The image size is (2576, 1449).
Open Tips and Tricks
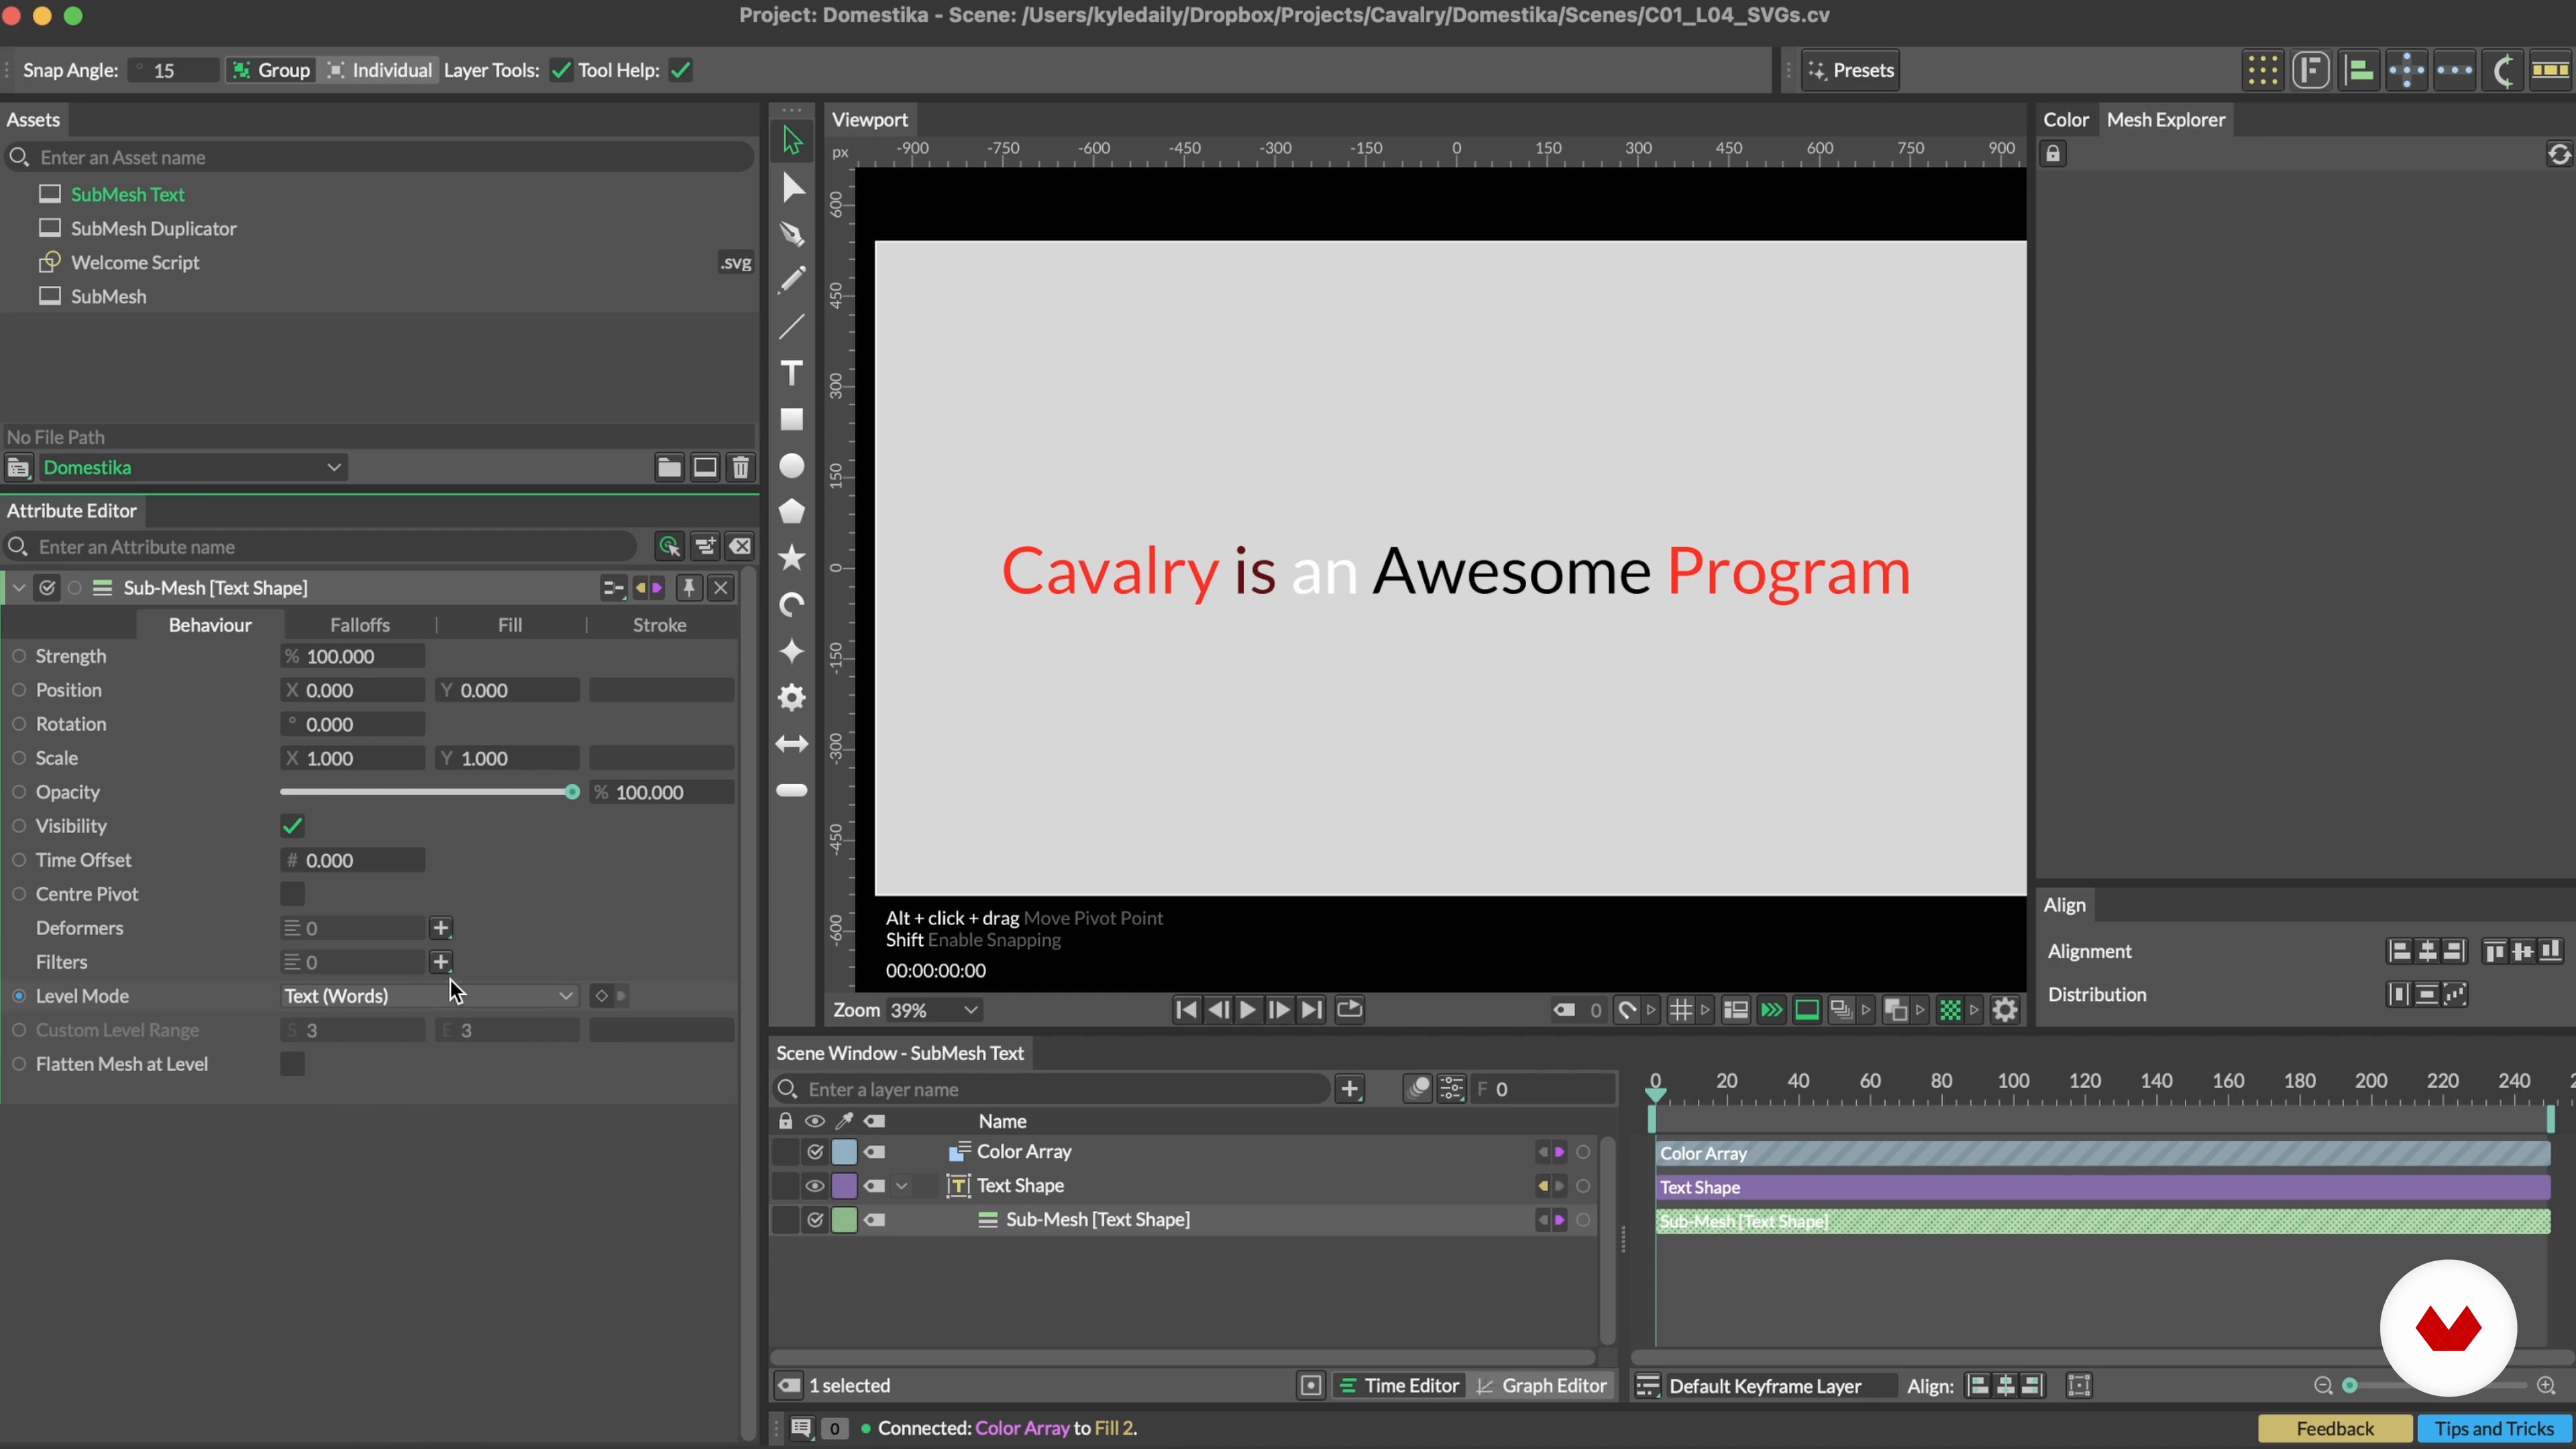click(2494, 1429)
